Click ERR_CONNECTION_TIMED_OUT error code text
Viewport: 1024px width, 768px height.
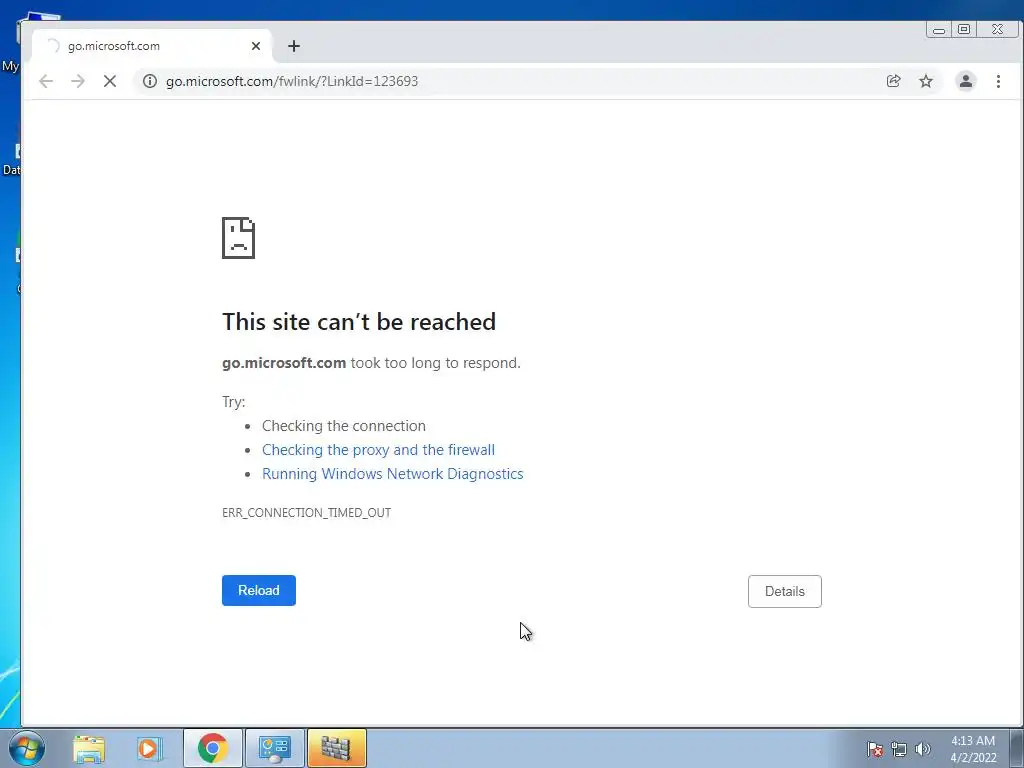pos(306,513)
